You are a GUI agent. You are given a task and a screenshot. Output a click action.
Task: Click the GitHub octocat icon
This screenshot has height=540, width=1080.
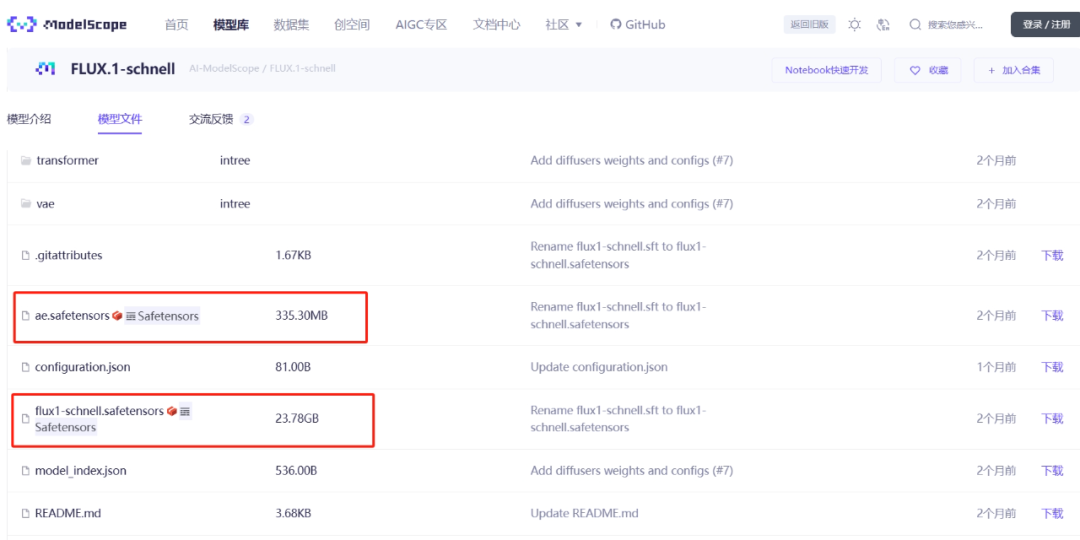click(616, 24)
